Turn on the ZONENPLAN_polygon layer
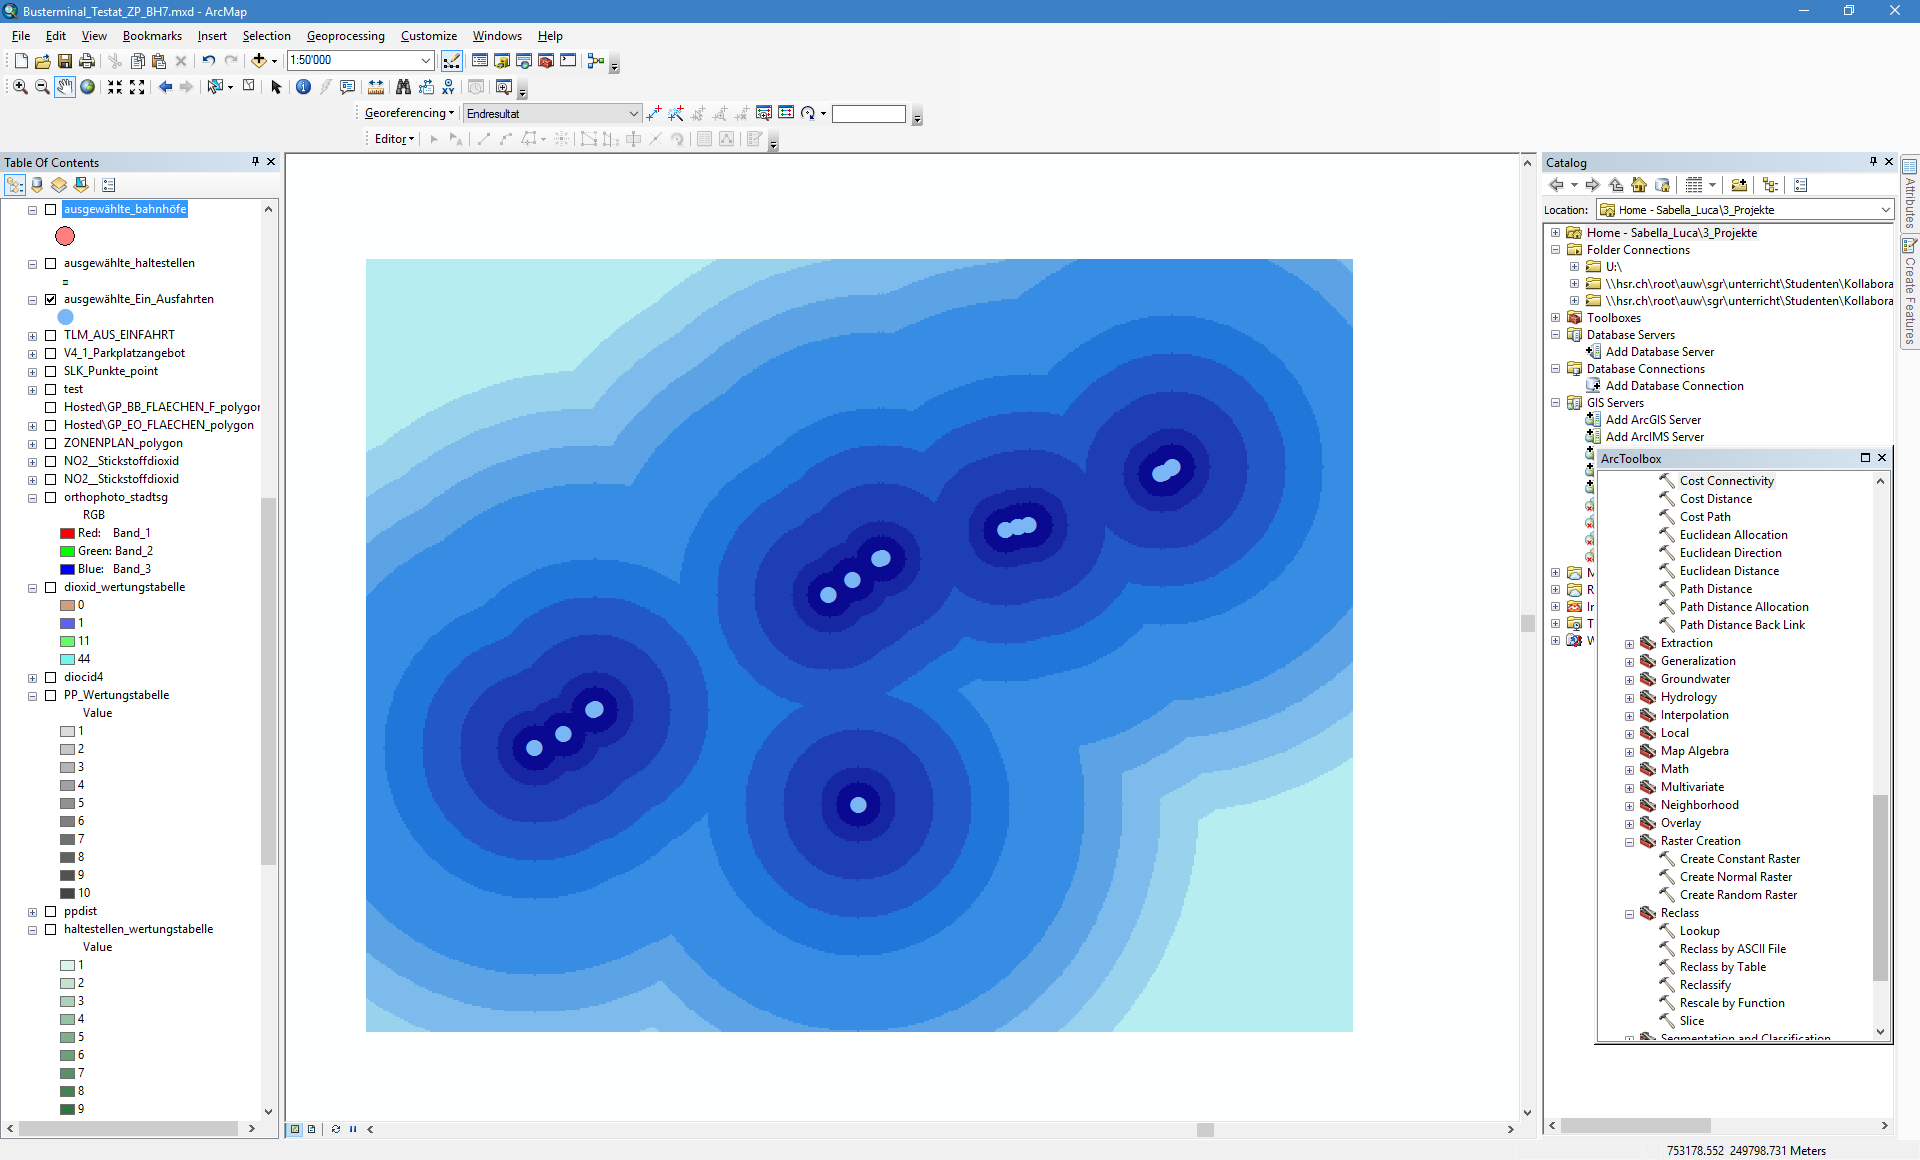 click(x=50, y=444)
